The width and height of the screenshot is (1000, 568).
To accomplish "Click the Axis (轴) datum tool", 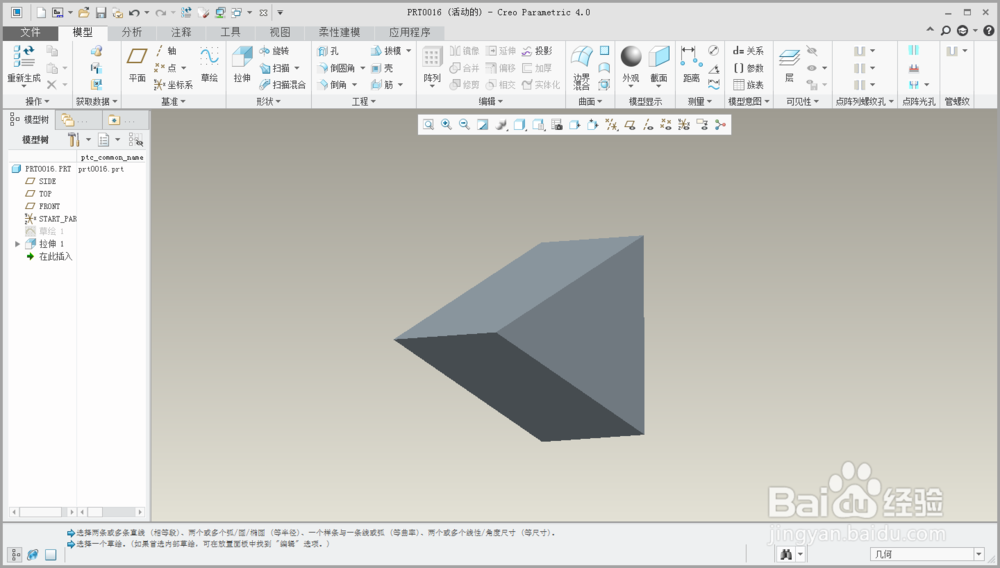I will tap(166, 51).
